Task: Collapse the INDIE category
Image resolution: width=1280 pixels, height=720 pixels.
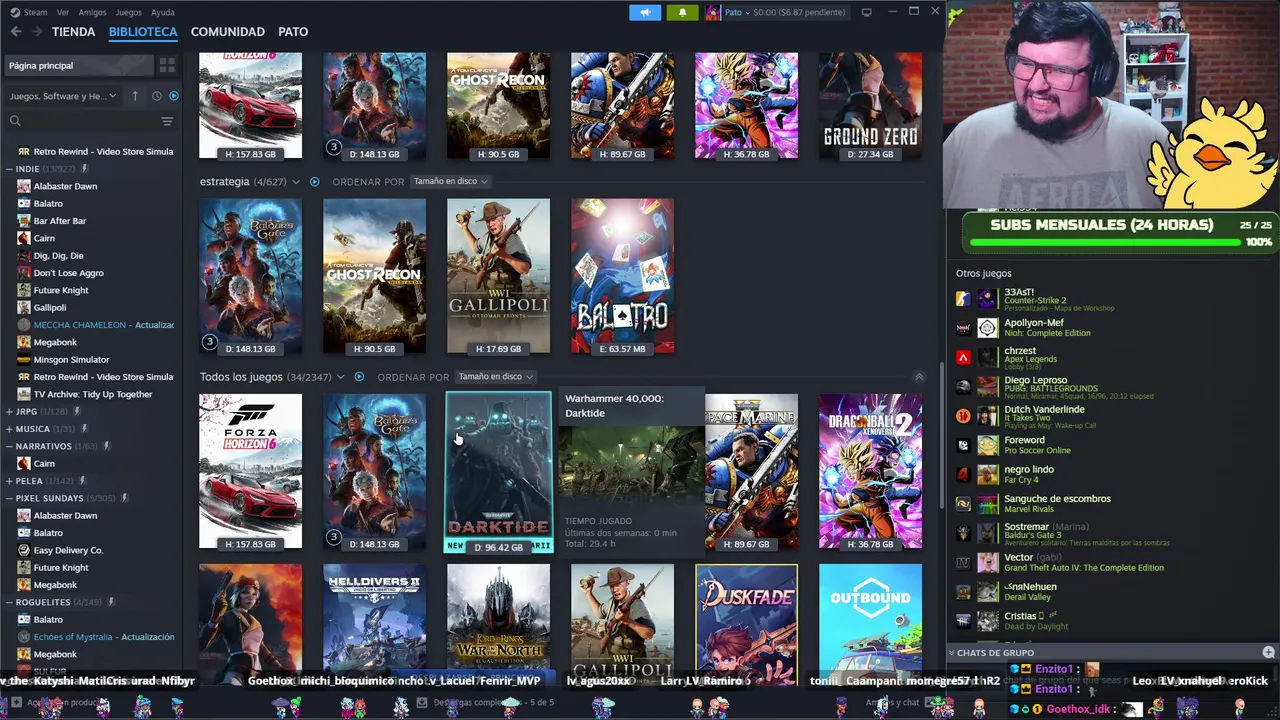Action: click(x=9, y=169)
